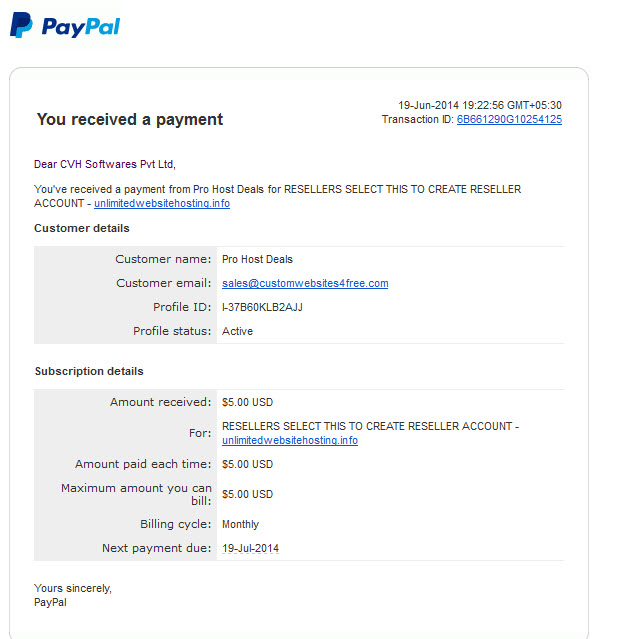Click the Dear CVH Softwares Pvt Ltd greeting
The width and height of the screenshot is (618, 639).
(105, 164)
